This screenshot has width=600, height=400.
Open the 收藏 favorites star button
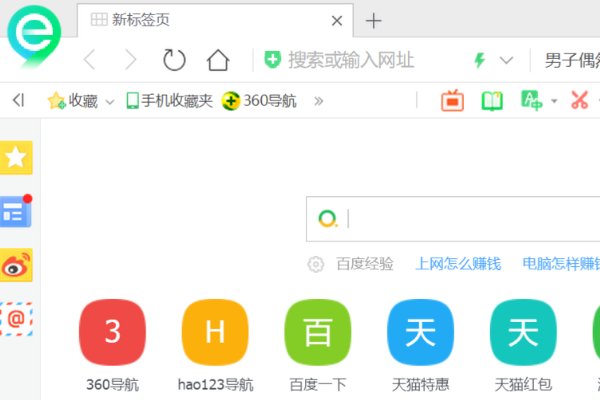[73, 101]
